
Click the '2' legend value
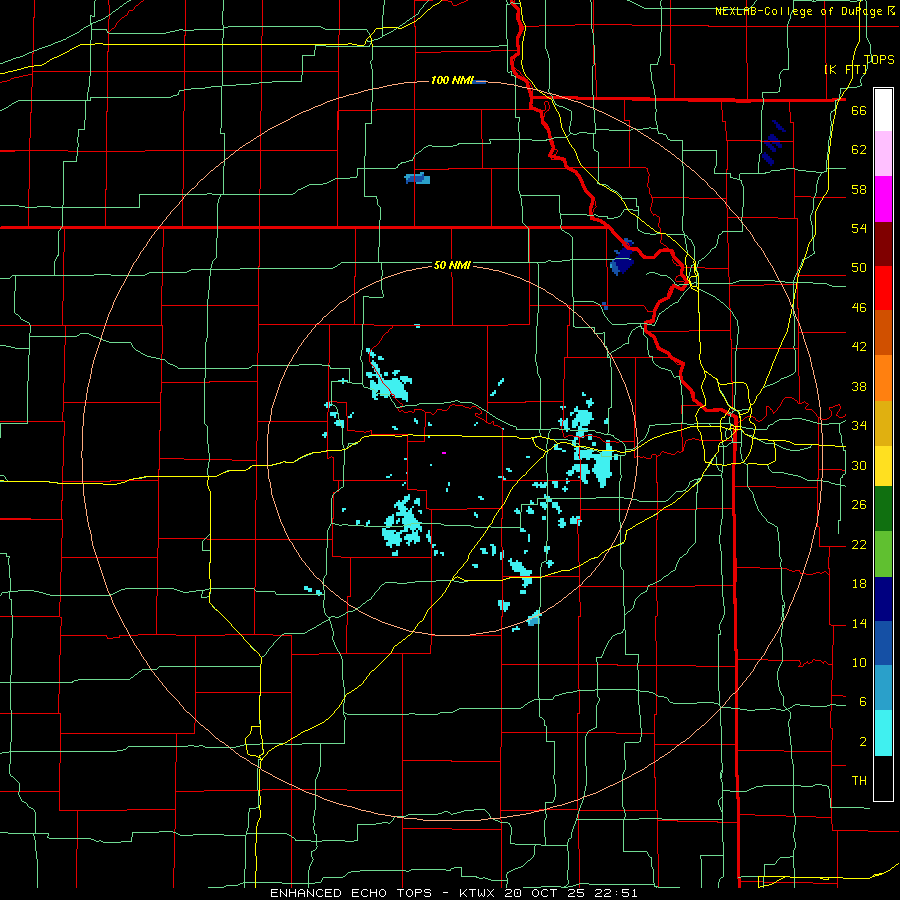point(862,742)
